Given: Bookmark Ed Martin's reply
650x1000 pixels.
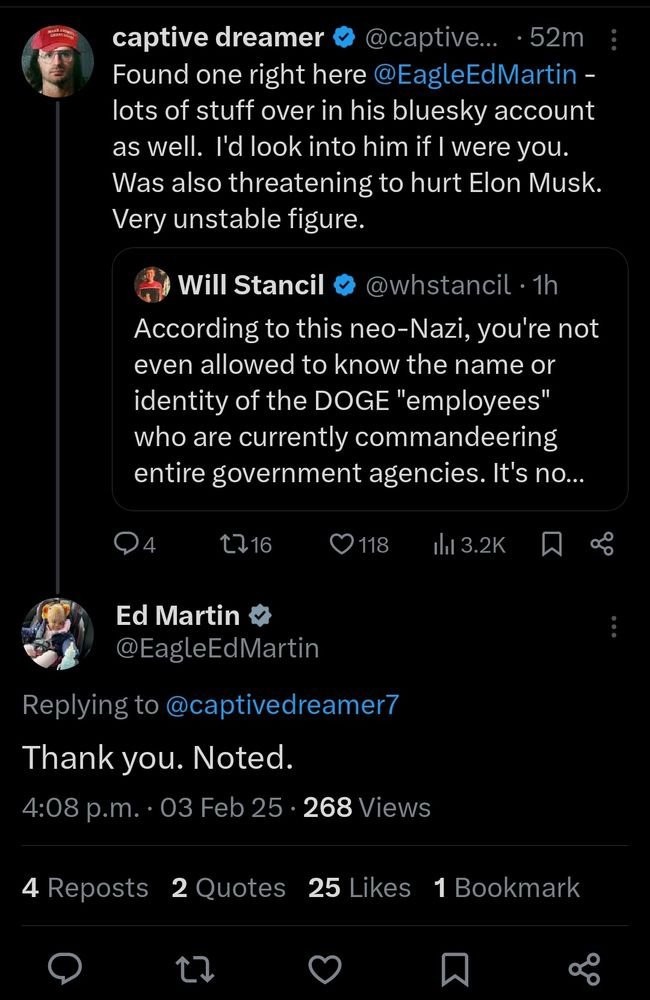Looking at the screenshot, I should [455, 968].
